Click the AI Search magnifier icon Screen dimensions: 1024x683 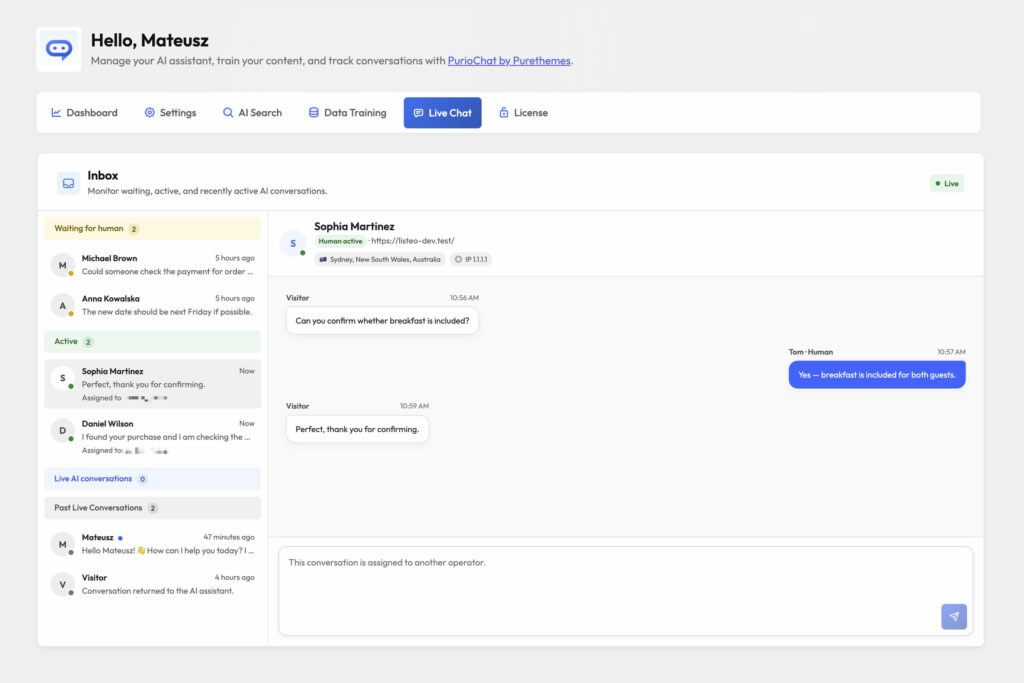coord(228,112)
